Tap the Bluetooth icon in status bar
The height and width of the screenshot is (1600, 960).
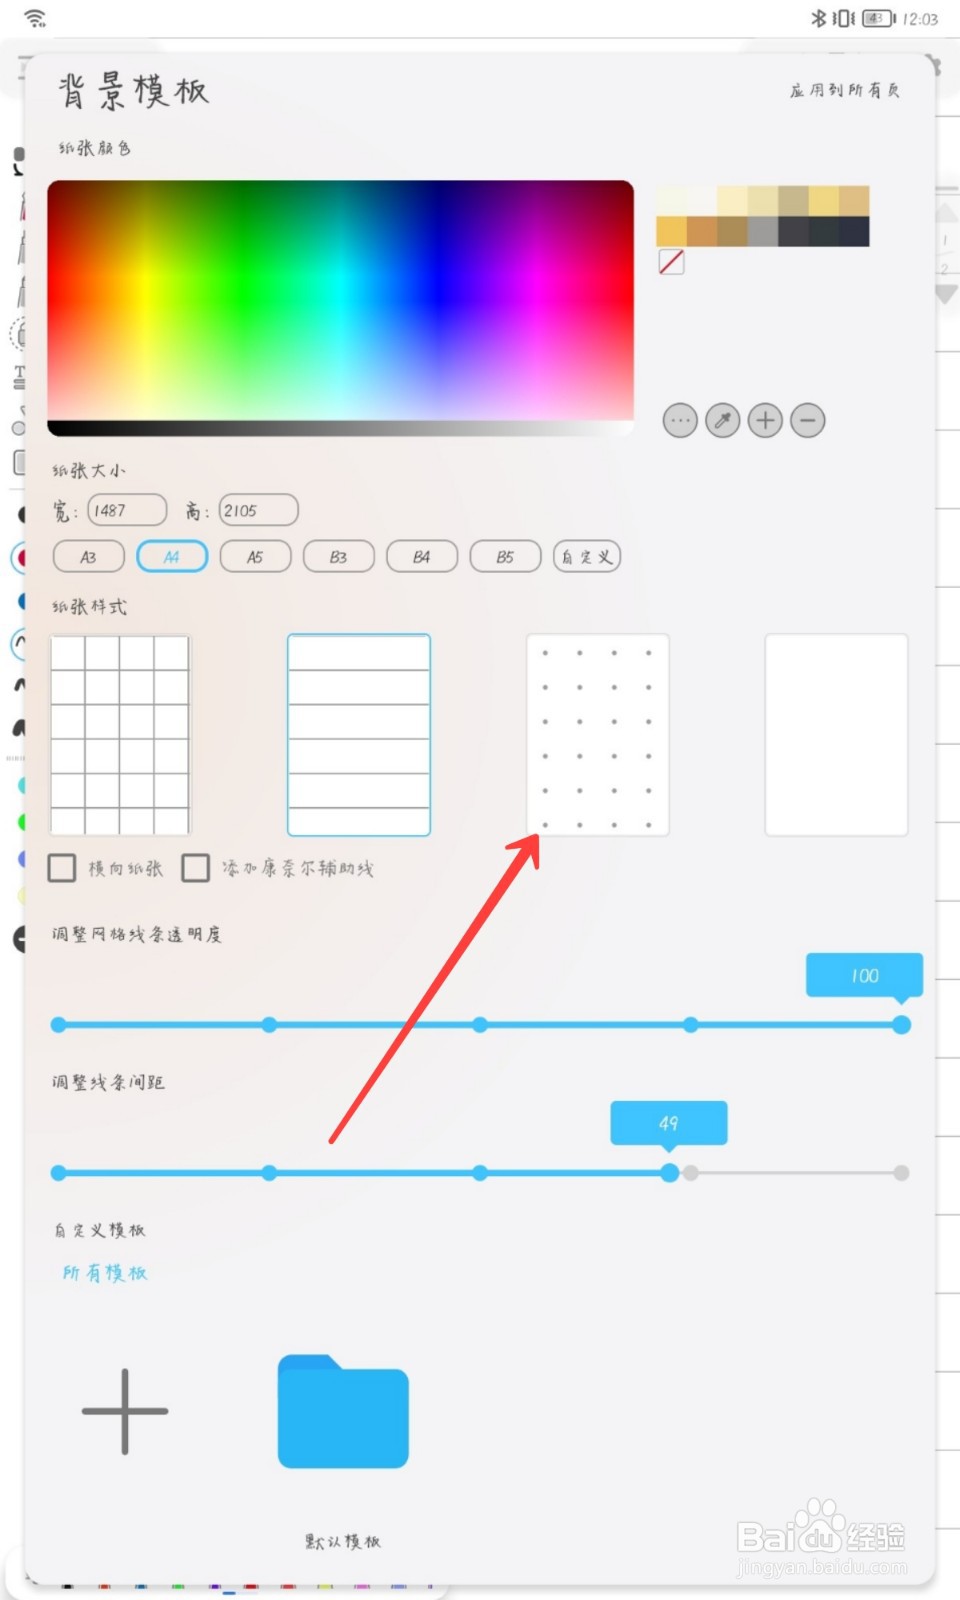[x=818, y=18]
